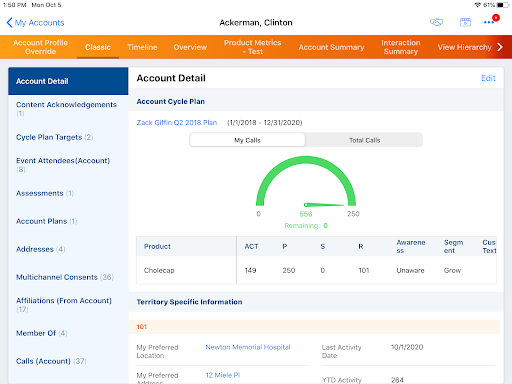Select the Classic tab
The image size is (512, 384).
point(98,47)
